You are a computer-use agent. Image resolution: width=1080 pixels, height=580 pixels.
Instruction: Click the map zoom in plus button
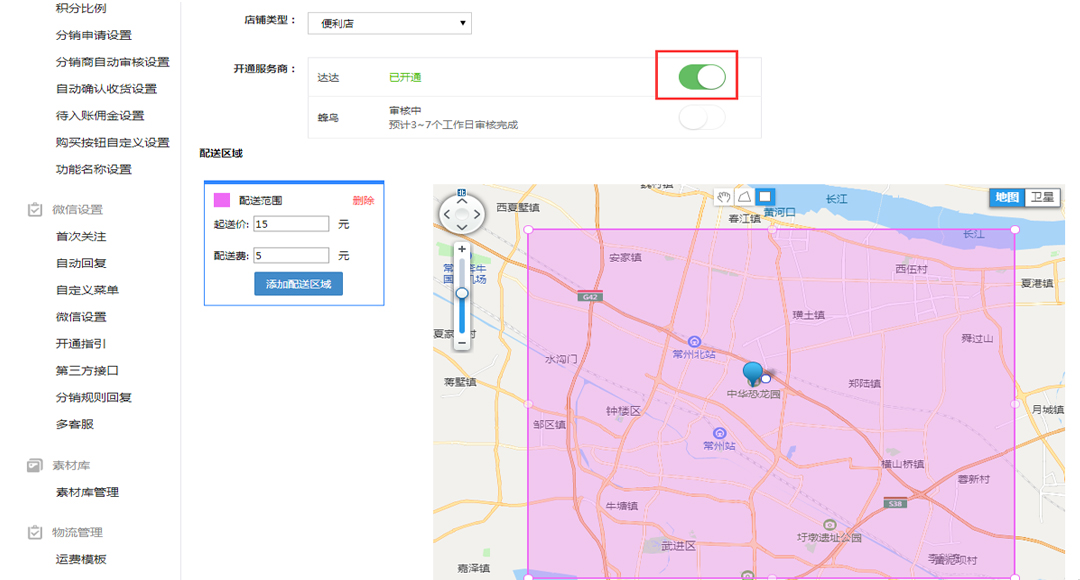click(x=462, y=249)
